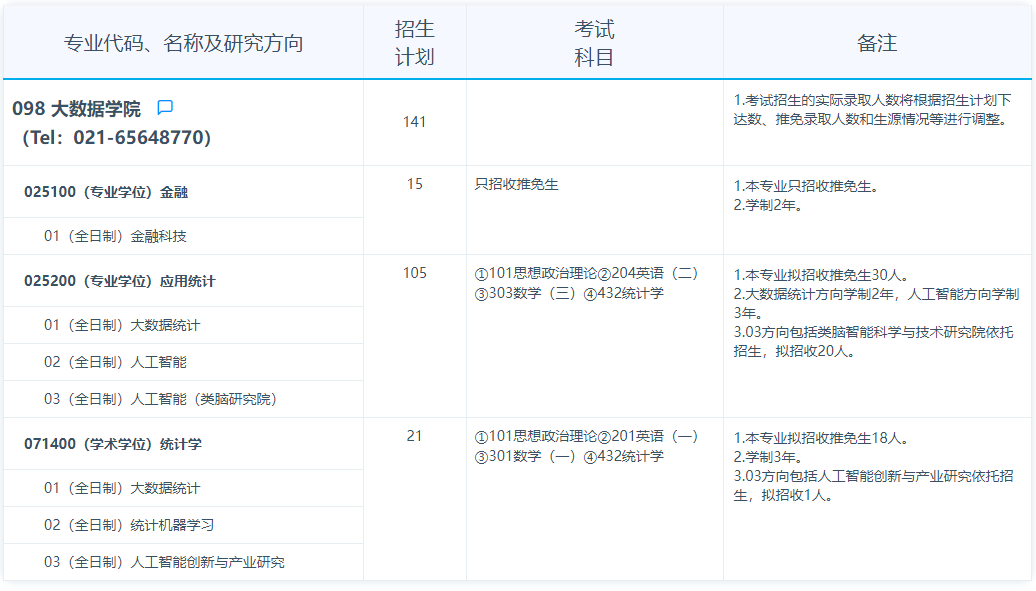Click the 应用统计 enrollment plan number 105
The image size is (1036, 591).
[414, 273]
